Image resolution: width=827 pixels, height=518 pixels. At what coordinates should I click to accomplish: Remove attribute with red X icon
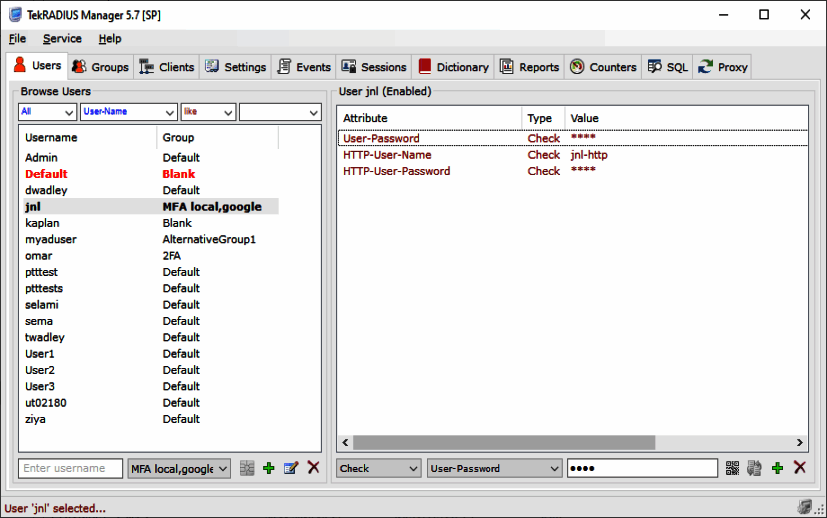(800, 467)
